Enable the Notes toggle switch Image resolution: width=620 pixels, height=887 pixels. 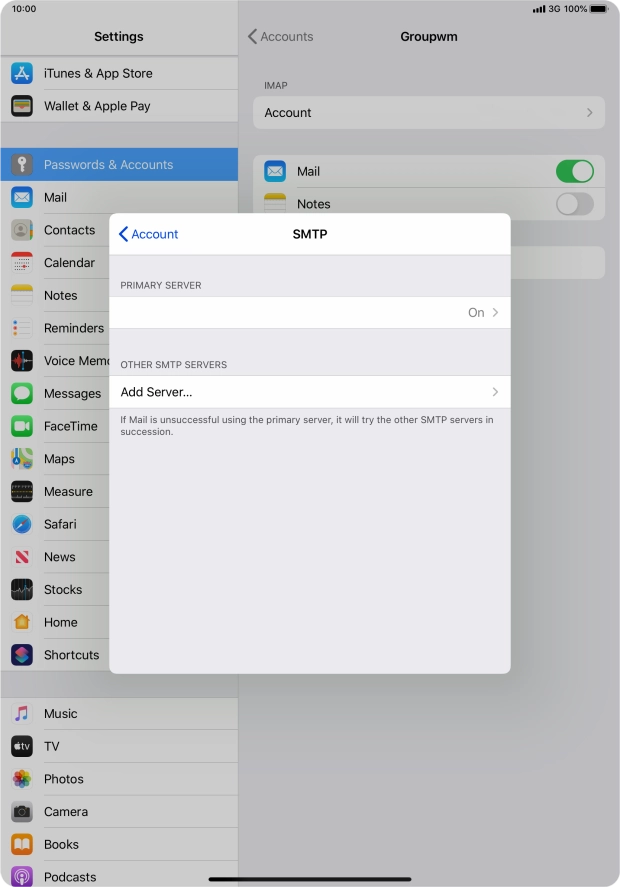[x=574, y=204]
